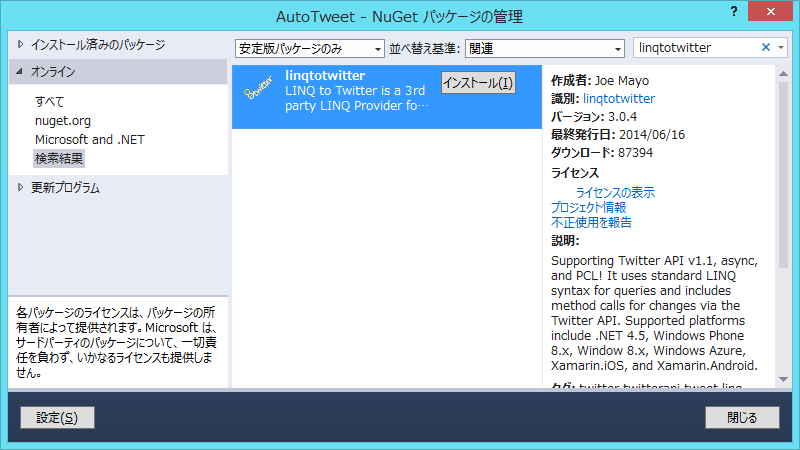Open the ライセンスの表示 link
The width and height of the screenshot is (800, 450).
tap(615, 193)
